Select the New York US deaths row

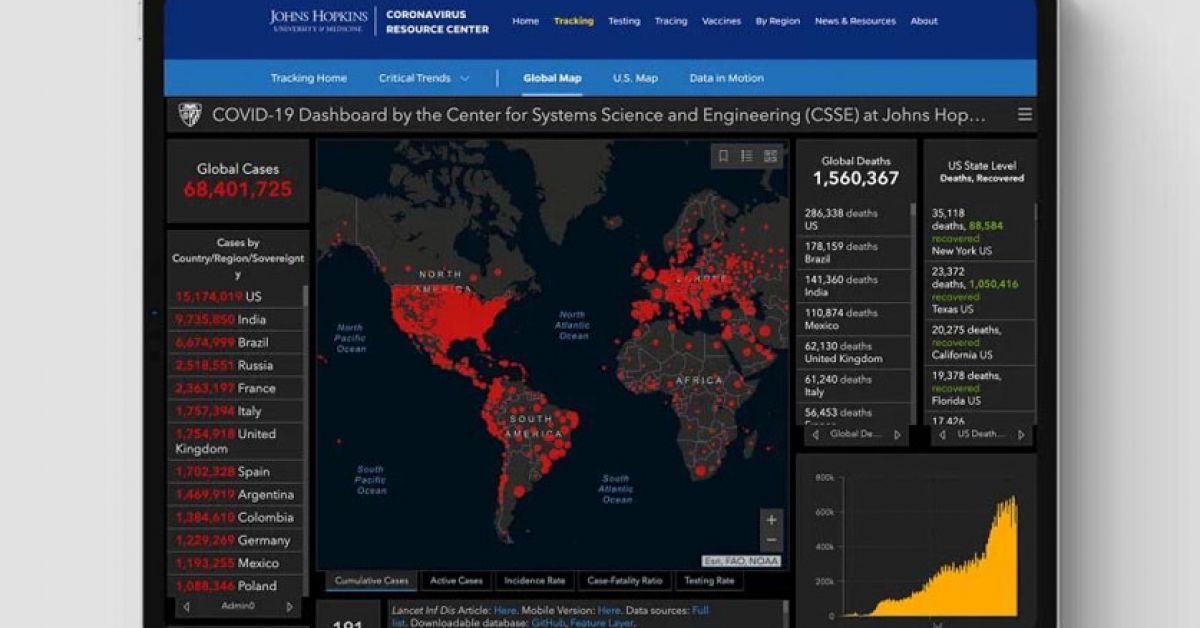click(x=979, y=232)
